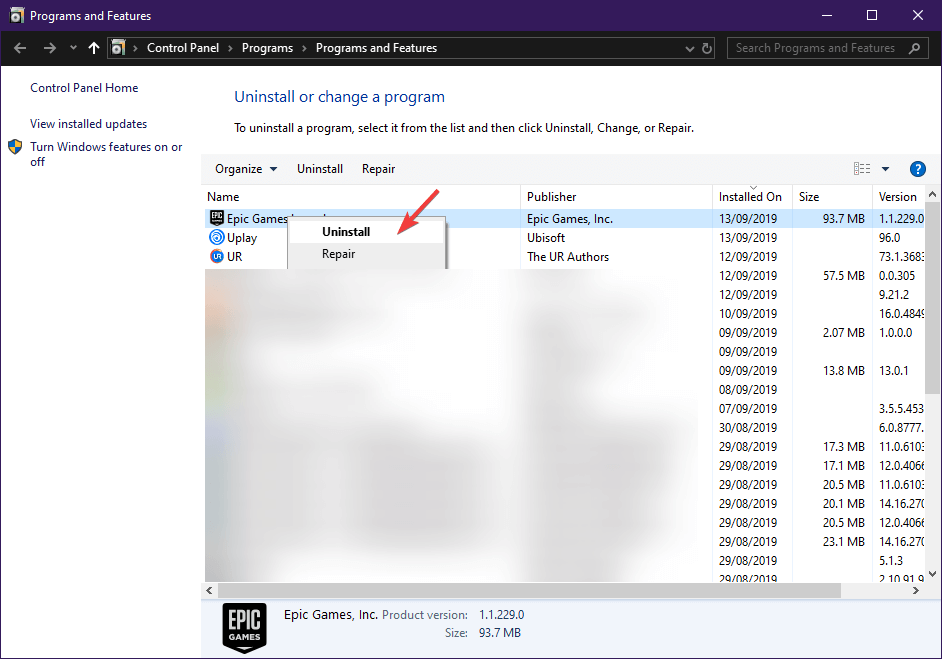Click the 93.7 MB size cell

click(x=843, y=219)
